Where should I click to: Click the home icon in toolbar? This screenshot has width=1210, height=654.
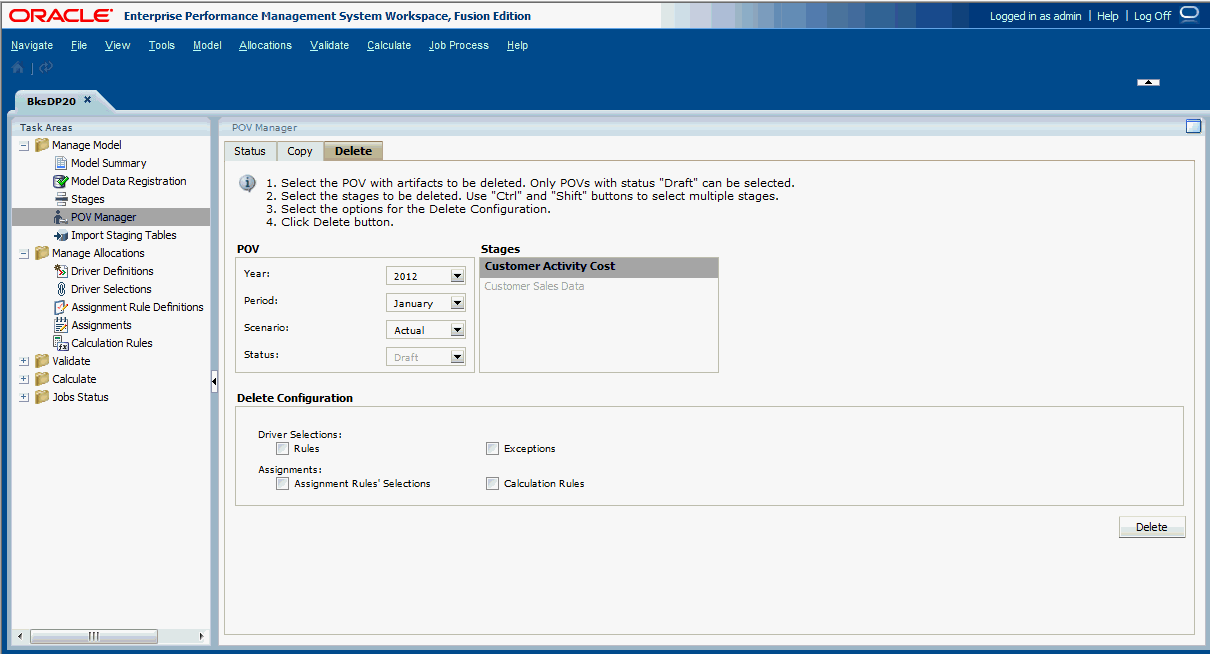[x=18, y=68]
